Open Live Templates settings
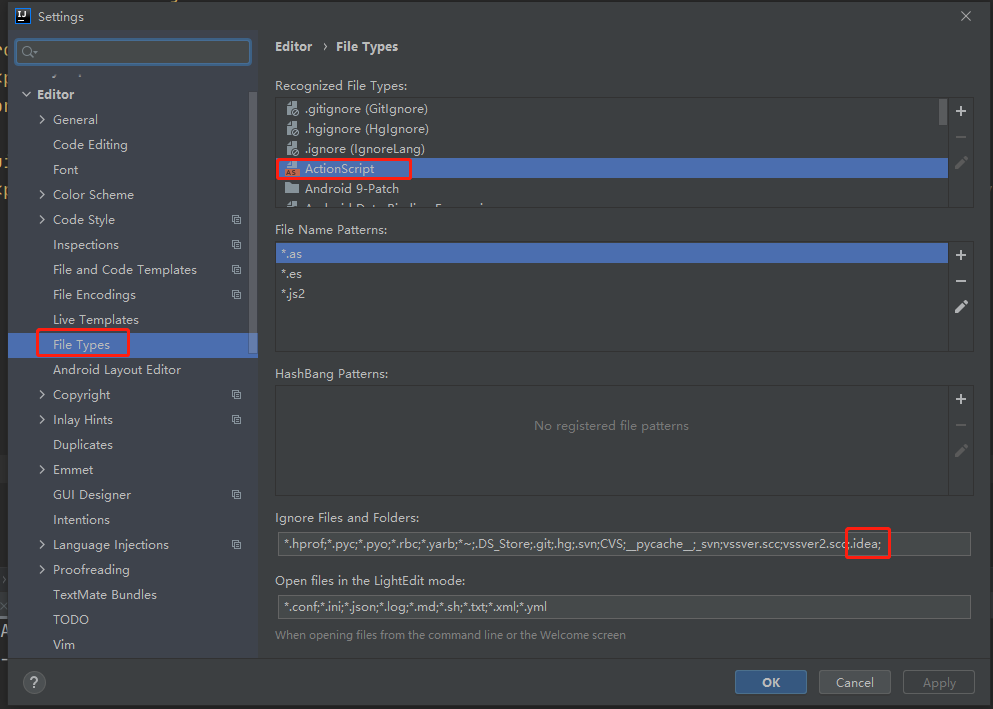Image resolution: width=993 pixels, height=709 pixels. point(96,320)
